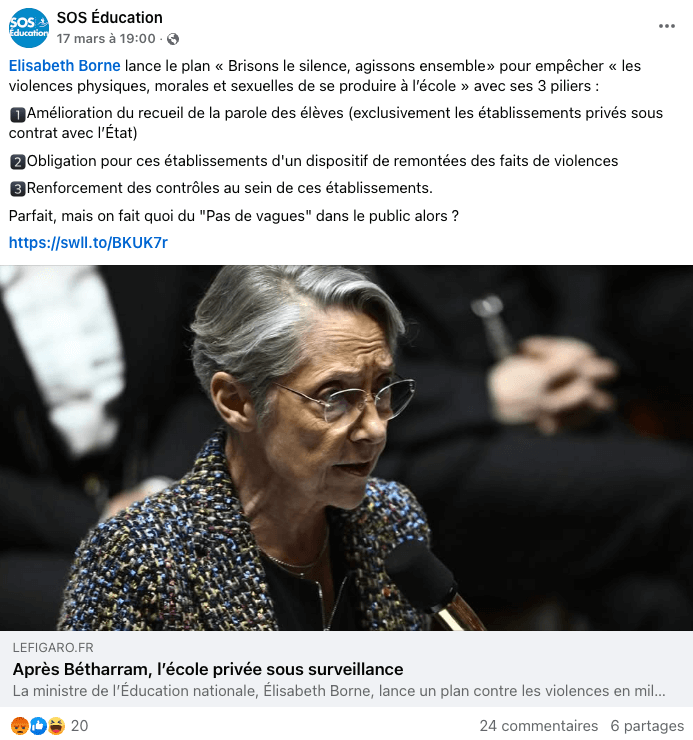Image resolution: width=693 pixels, height=740 pixels.
Task: View the 6 partages list
Action: [x=647, y=726]
